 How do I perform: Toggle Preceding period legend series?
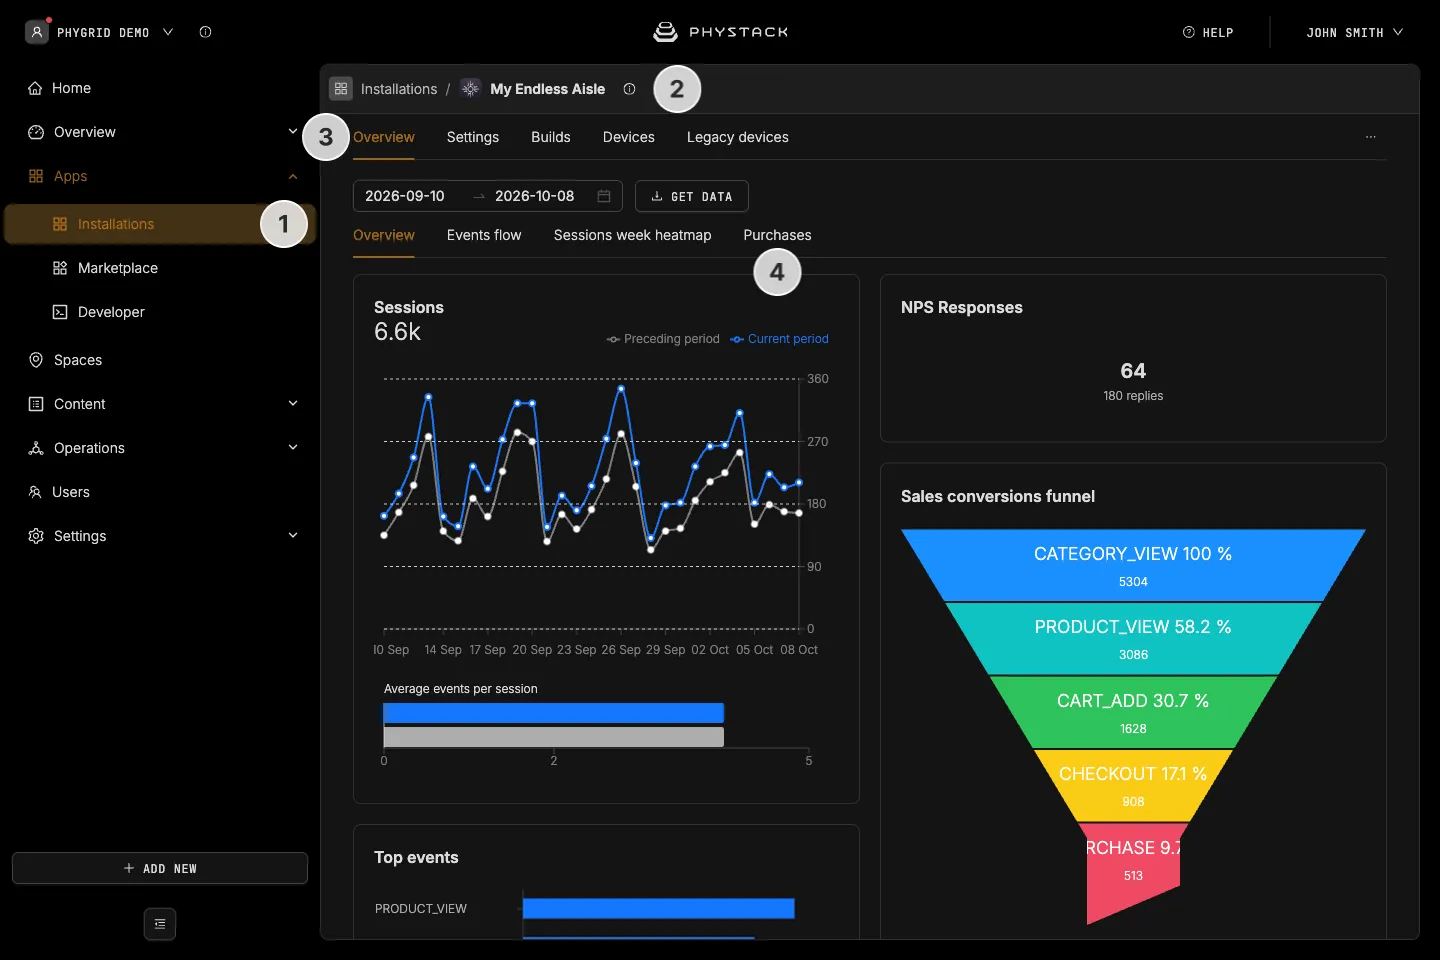[x=663, y=339]
